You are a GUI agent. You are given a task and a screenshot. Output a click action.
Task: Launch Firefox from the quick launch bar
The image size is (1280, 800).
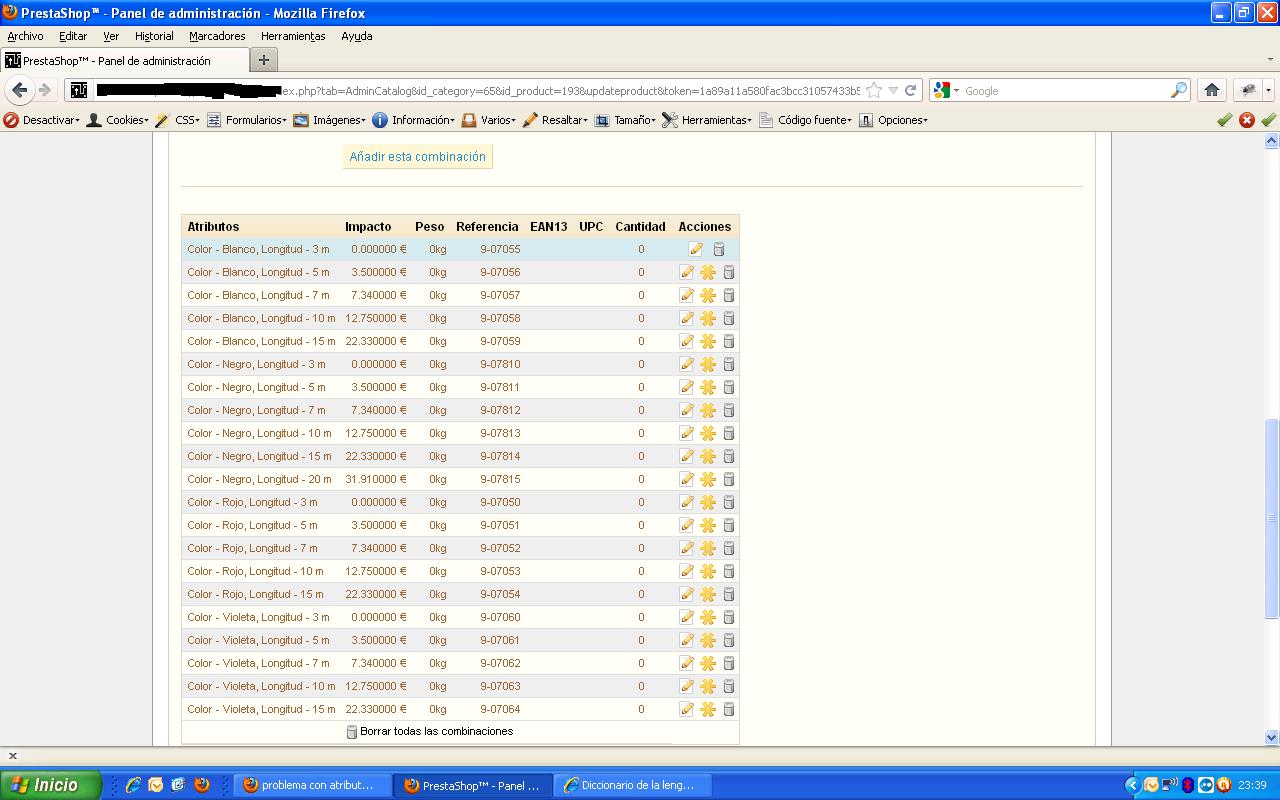coord(202,785)
